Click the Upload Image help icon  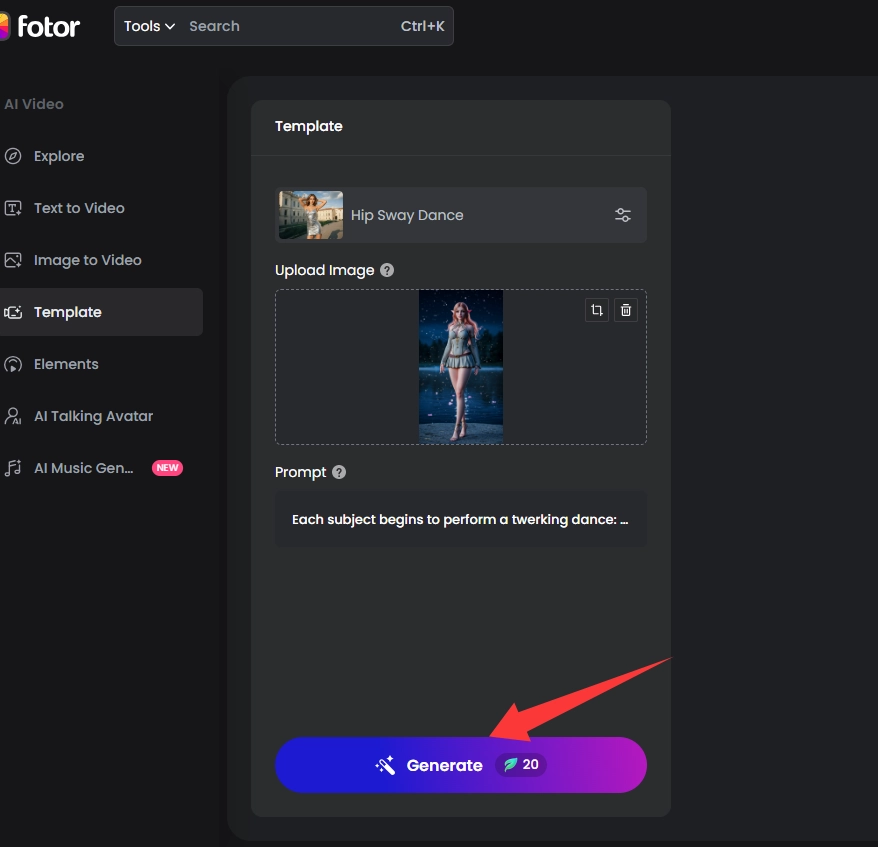click(x=388, y=270)
